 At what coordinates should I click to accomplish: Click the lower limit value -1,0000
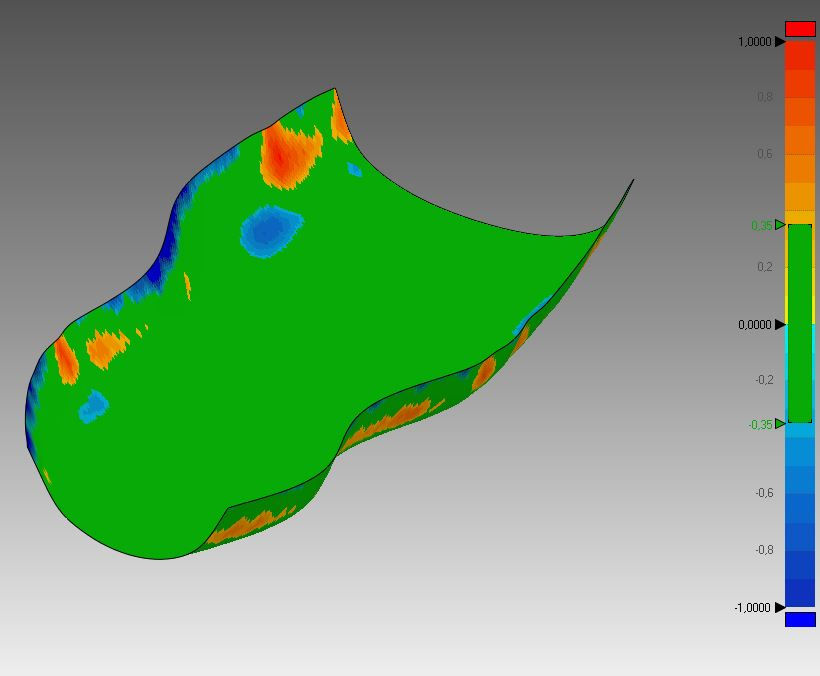(x=753, y=608)
